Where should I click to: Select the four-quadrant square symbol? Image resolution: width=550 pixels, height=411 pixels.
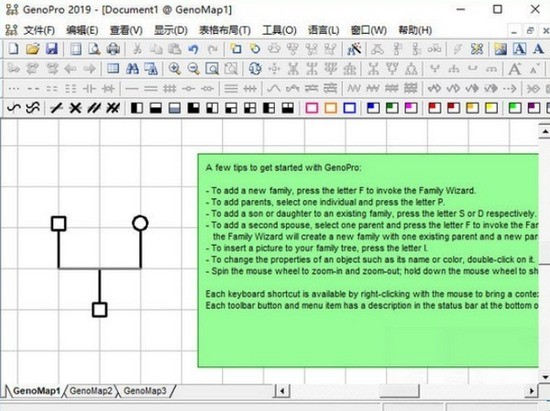(x=250, y=108)
